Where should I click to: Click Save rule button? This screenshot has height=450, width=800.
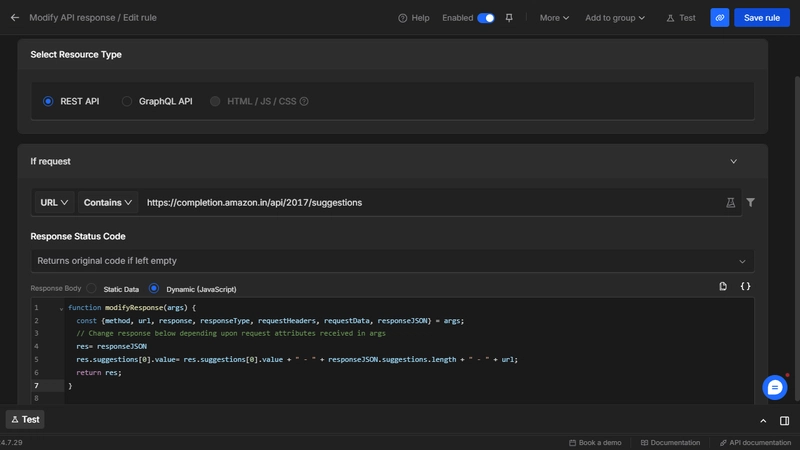tap(762, 18)
